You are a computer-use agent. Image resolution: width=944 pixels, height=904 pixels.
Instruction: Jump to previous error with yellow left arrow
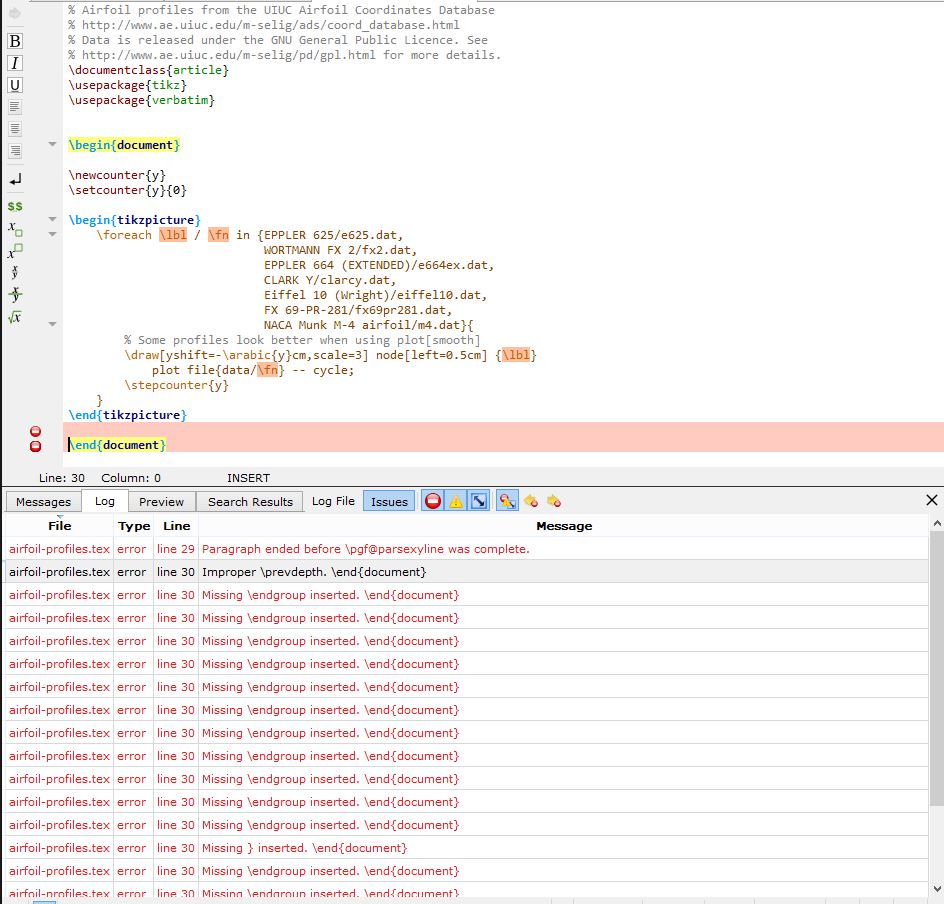click(531, 501)
